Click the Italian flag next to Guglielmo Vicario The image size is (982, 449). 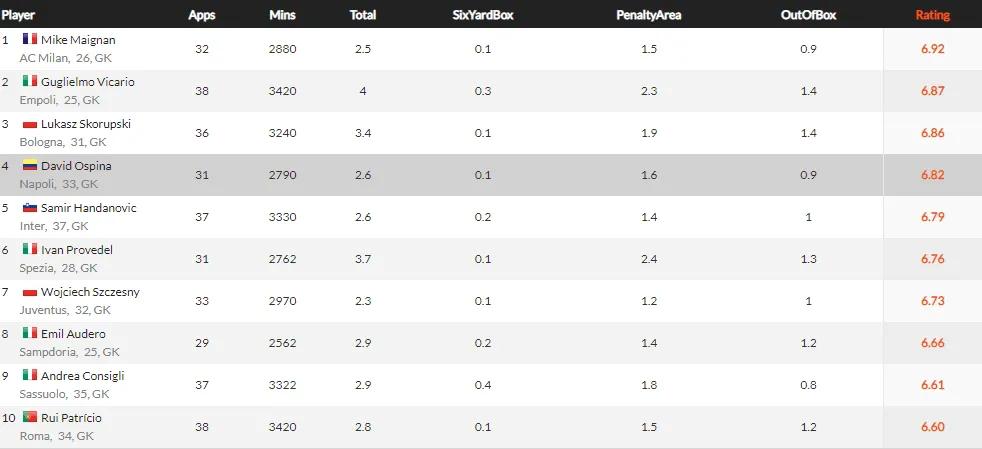(x=29, y=81)
